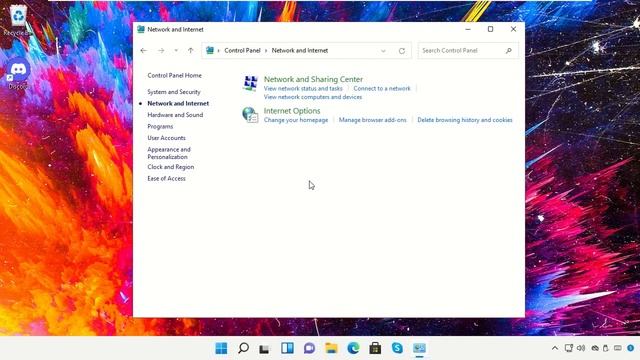Open File Explorer from the taskbar

[331, 348]
